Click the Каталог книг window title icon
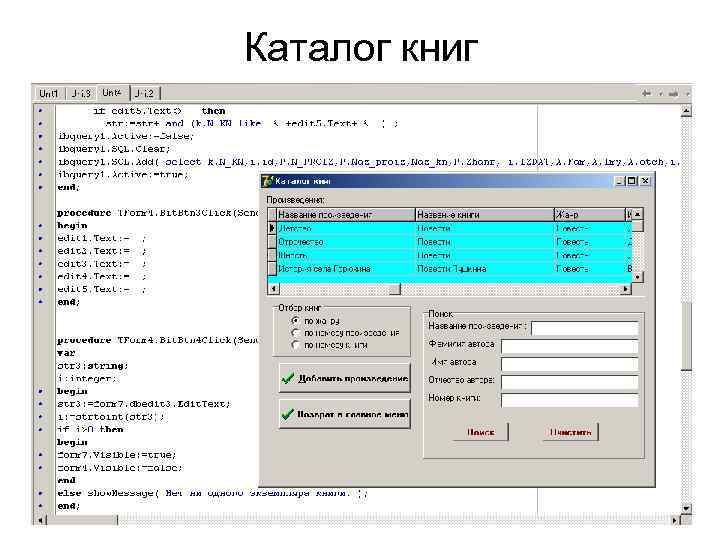This screenshot has height=540, width=720. coord(267,181)
